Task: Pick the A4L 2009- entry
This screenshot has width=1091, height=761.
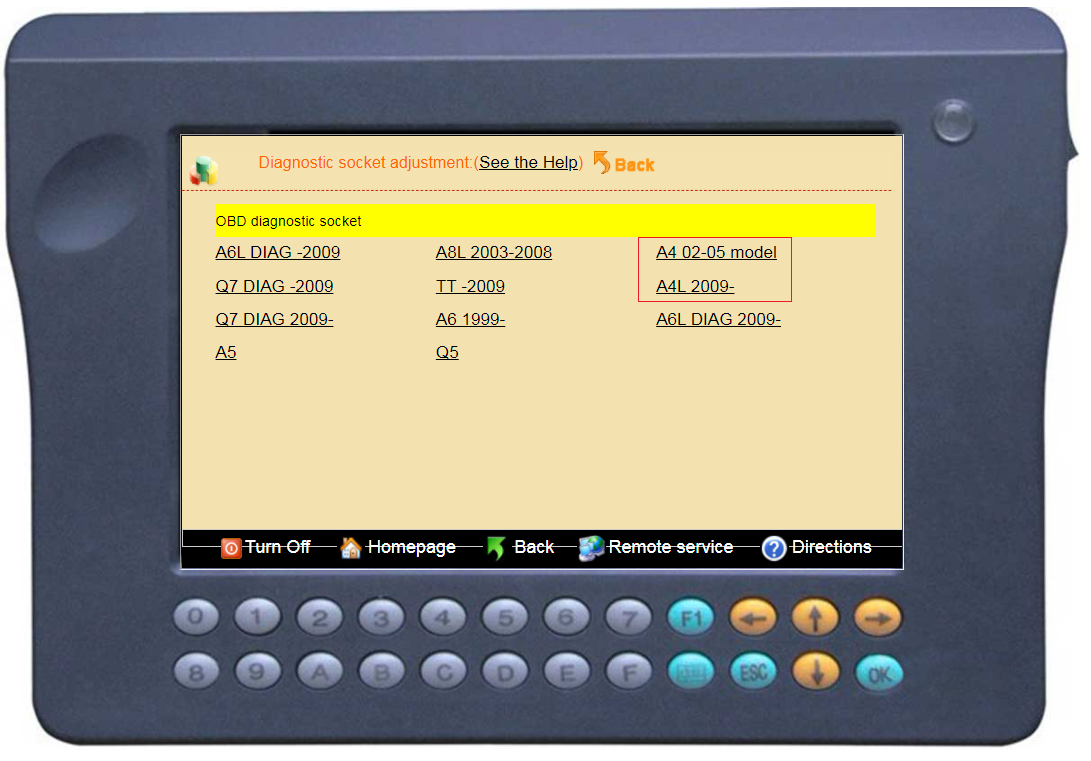Action: (x=695, y=287)
